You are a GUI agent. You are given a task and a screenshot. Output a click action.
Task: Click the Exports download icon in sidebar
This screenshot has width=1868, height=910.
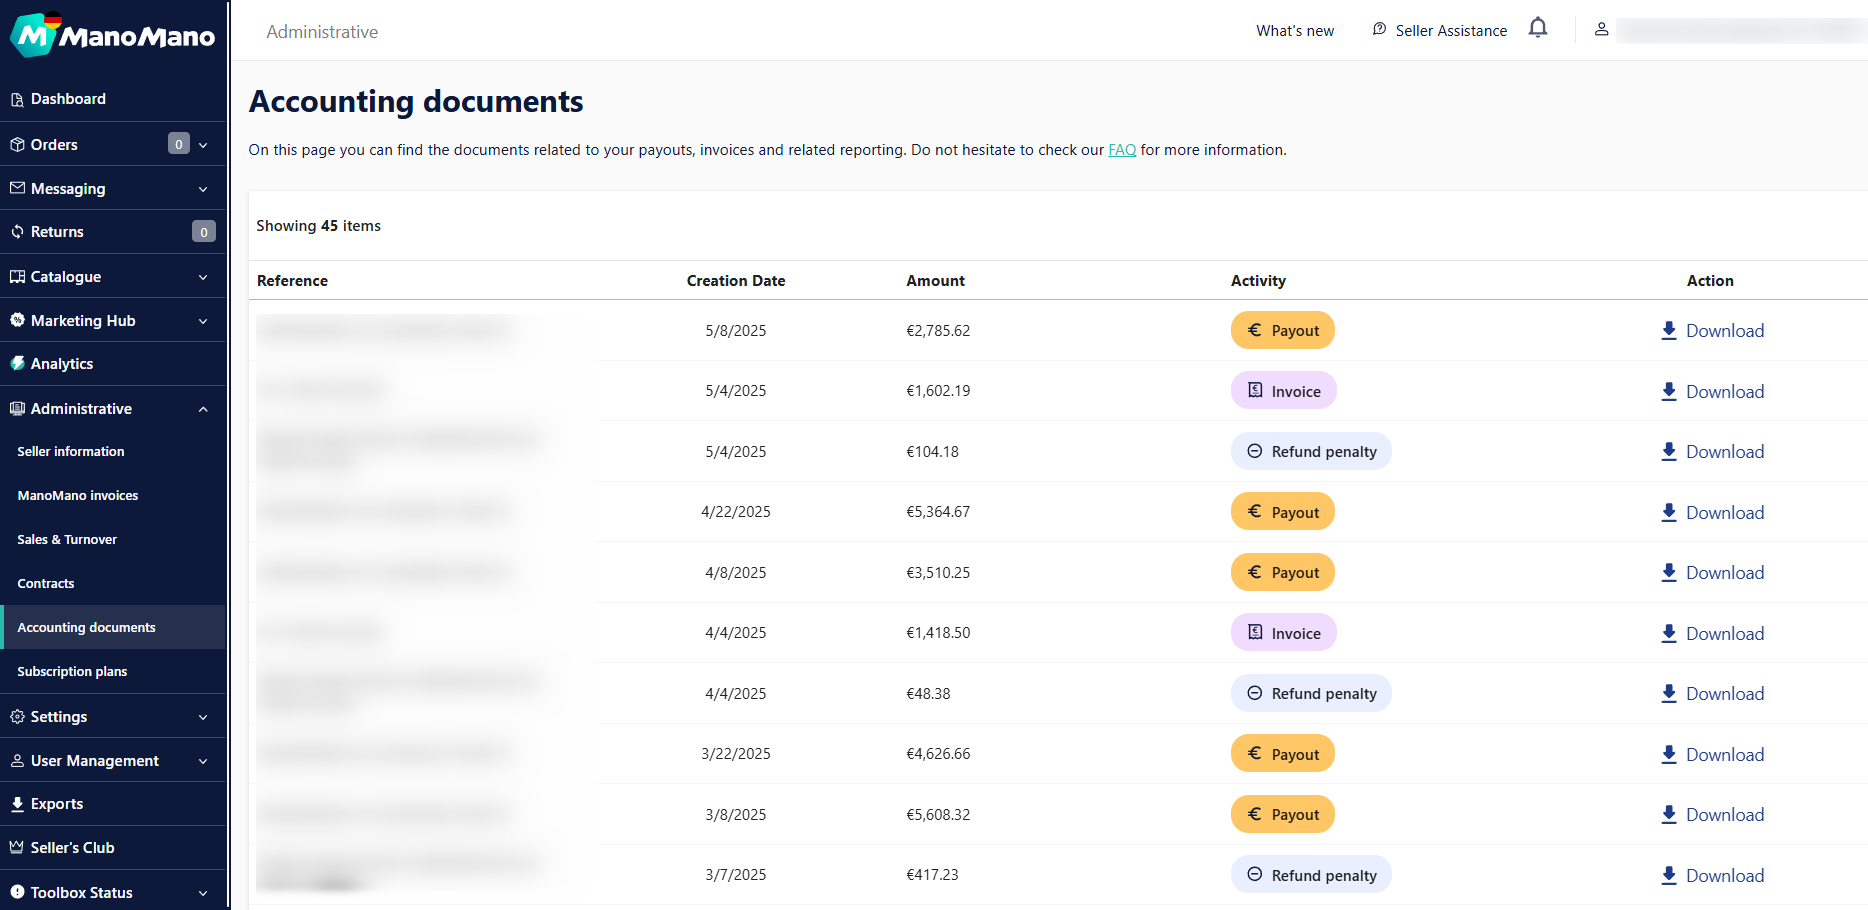pyautogui.click(x=17, y=804)
